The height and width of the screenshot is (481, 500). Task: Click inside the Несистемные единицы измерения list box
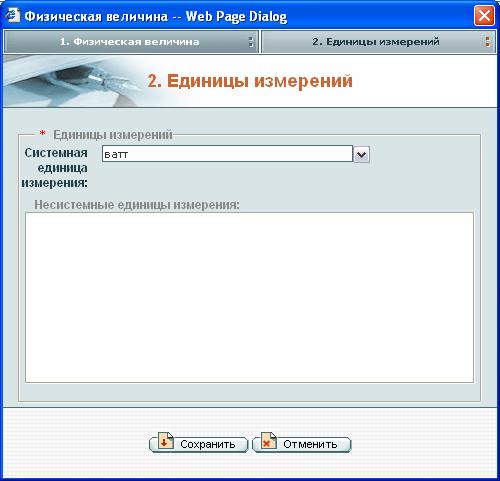[x=249, y=297]
